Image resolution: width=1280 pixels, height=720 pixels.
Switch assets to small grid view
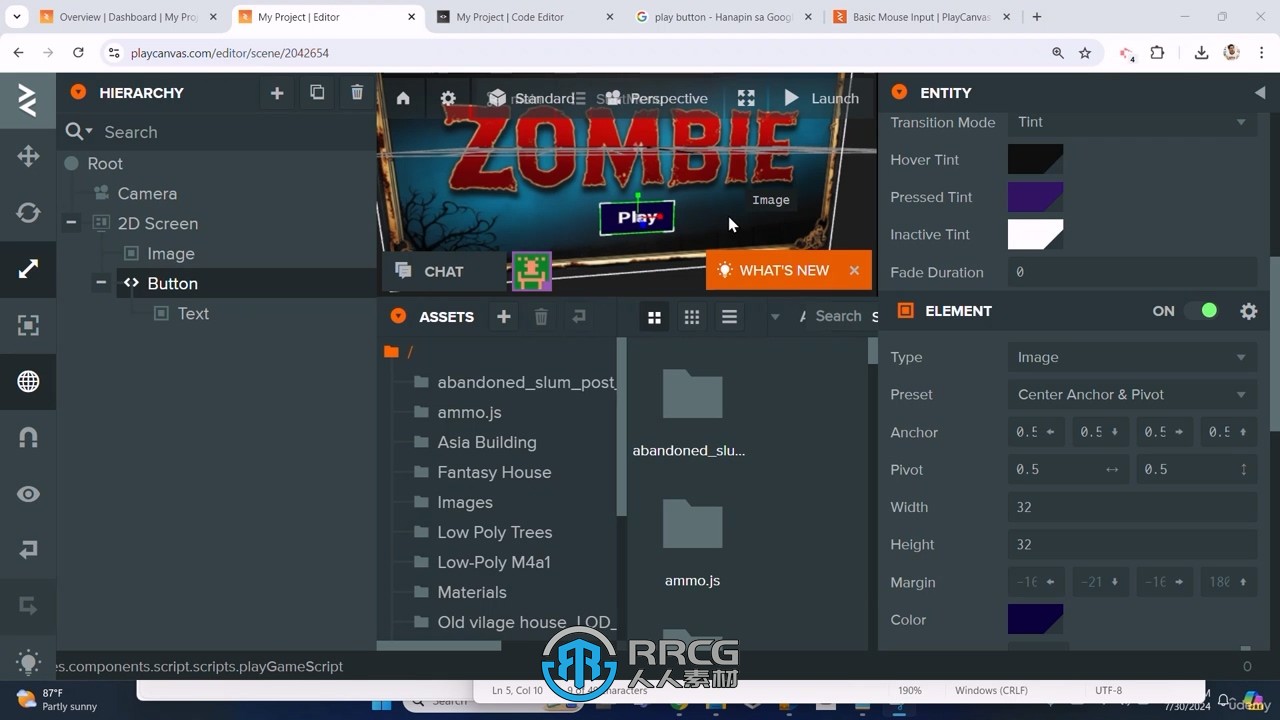tap(692, 317)
